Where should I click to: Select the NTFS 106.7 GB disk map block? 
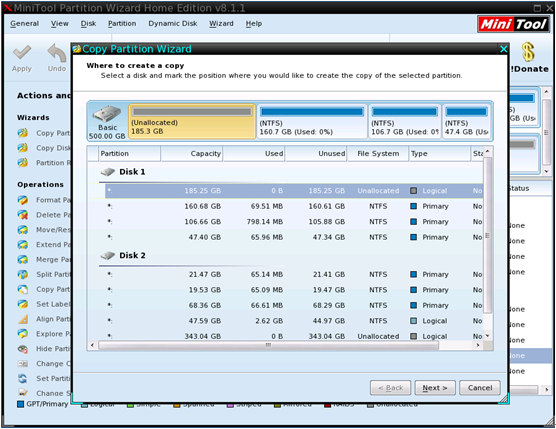[405, 122]
